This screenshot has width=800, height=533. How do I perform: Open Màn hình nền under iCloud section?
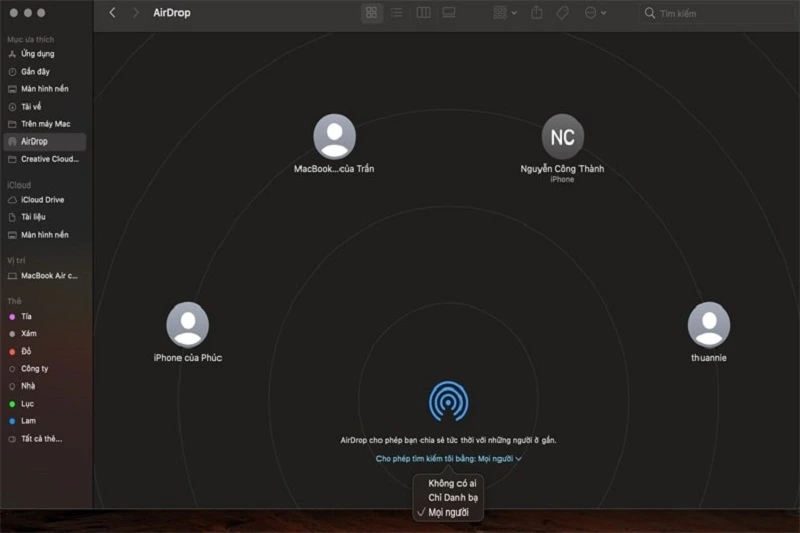(x=44, y=235)
